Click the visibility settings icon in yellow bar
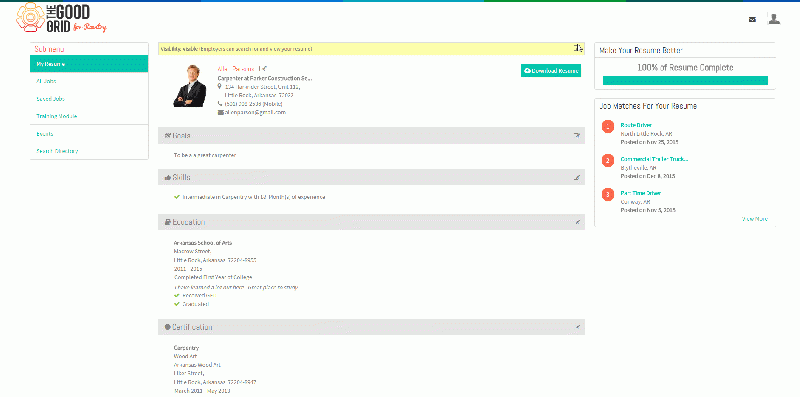800x397 pixels. click(578, 48)
